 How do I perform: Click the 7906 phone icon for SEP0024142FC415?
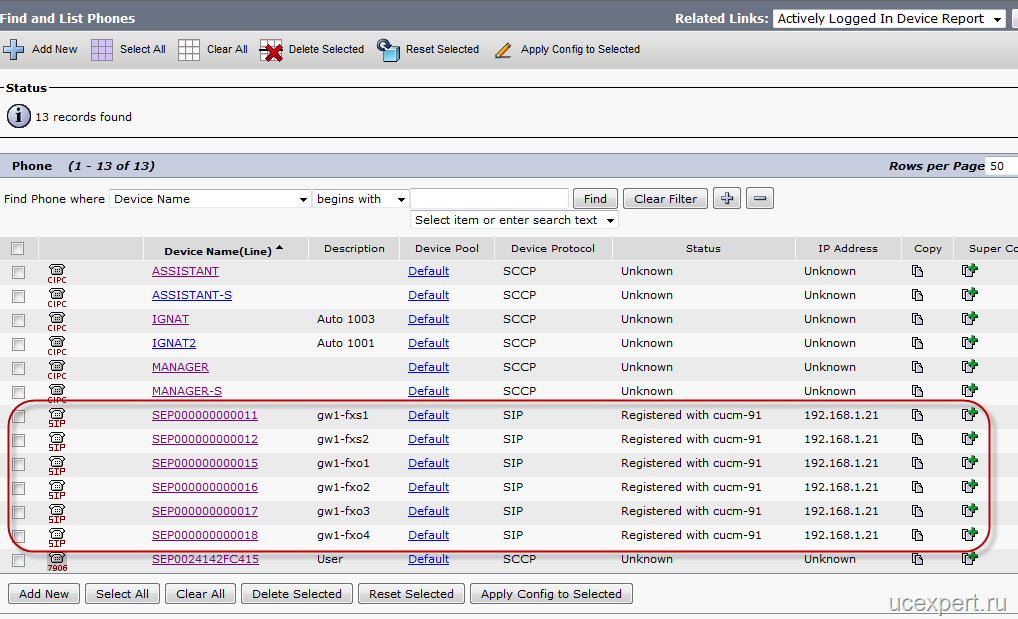click(x=56, y=562)
